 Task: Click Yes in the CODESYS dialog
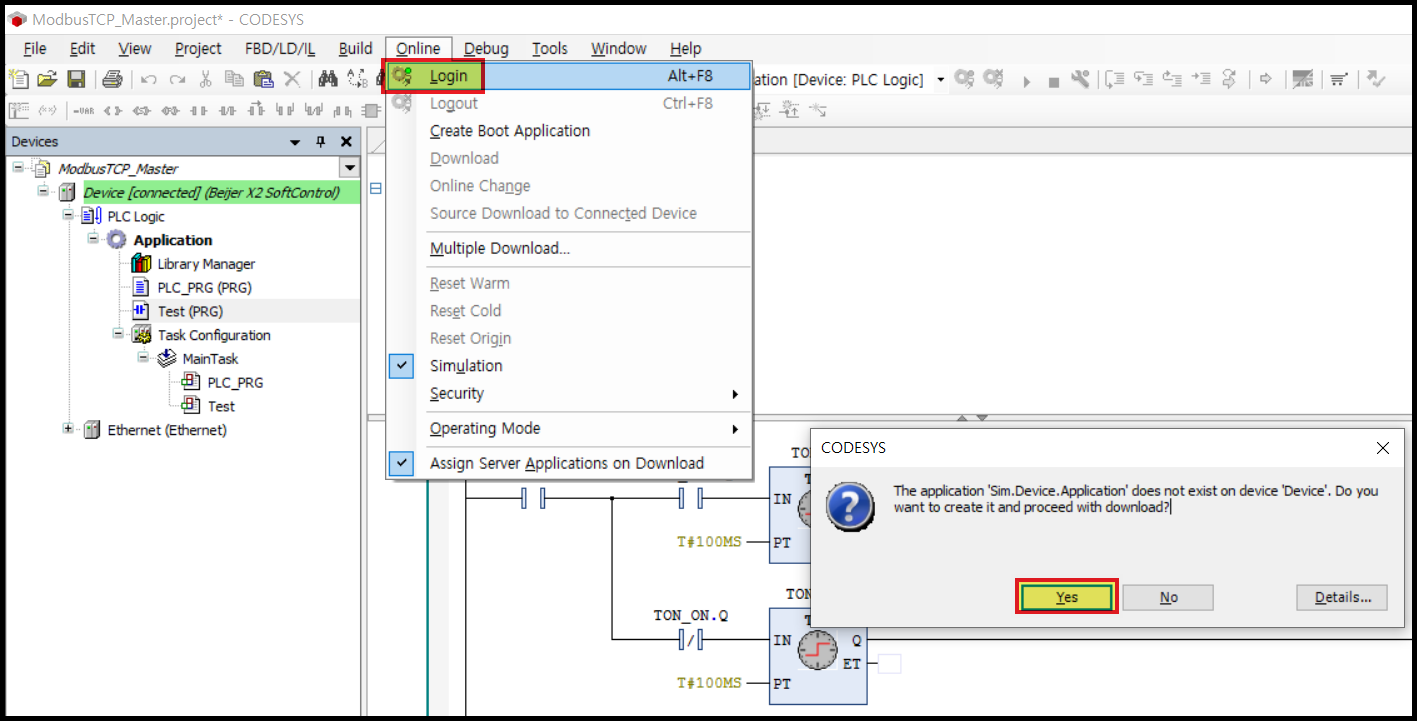pos(1067,597)
